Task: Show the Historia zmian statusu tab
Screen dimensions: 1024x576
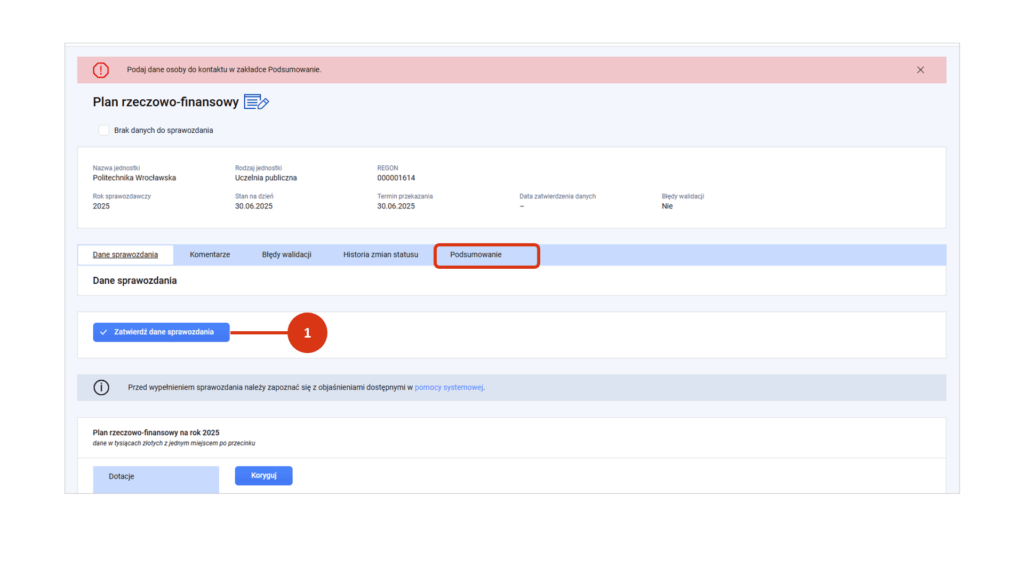Action: tap(381, 255)
